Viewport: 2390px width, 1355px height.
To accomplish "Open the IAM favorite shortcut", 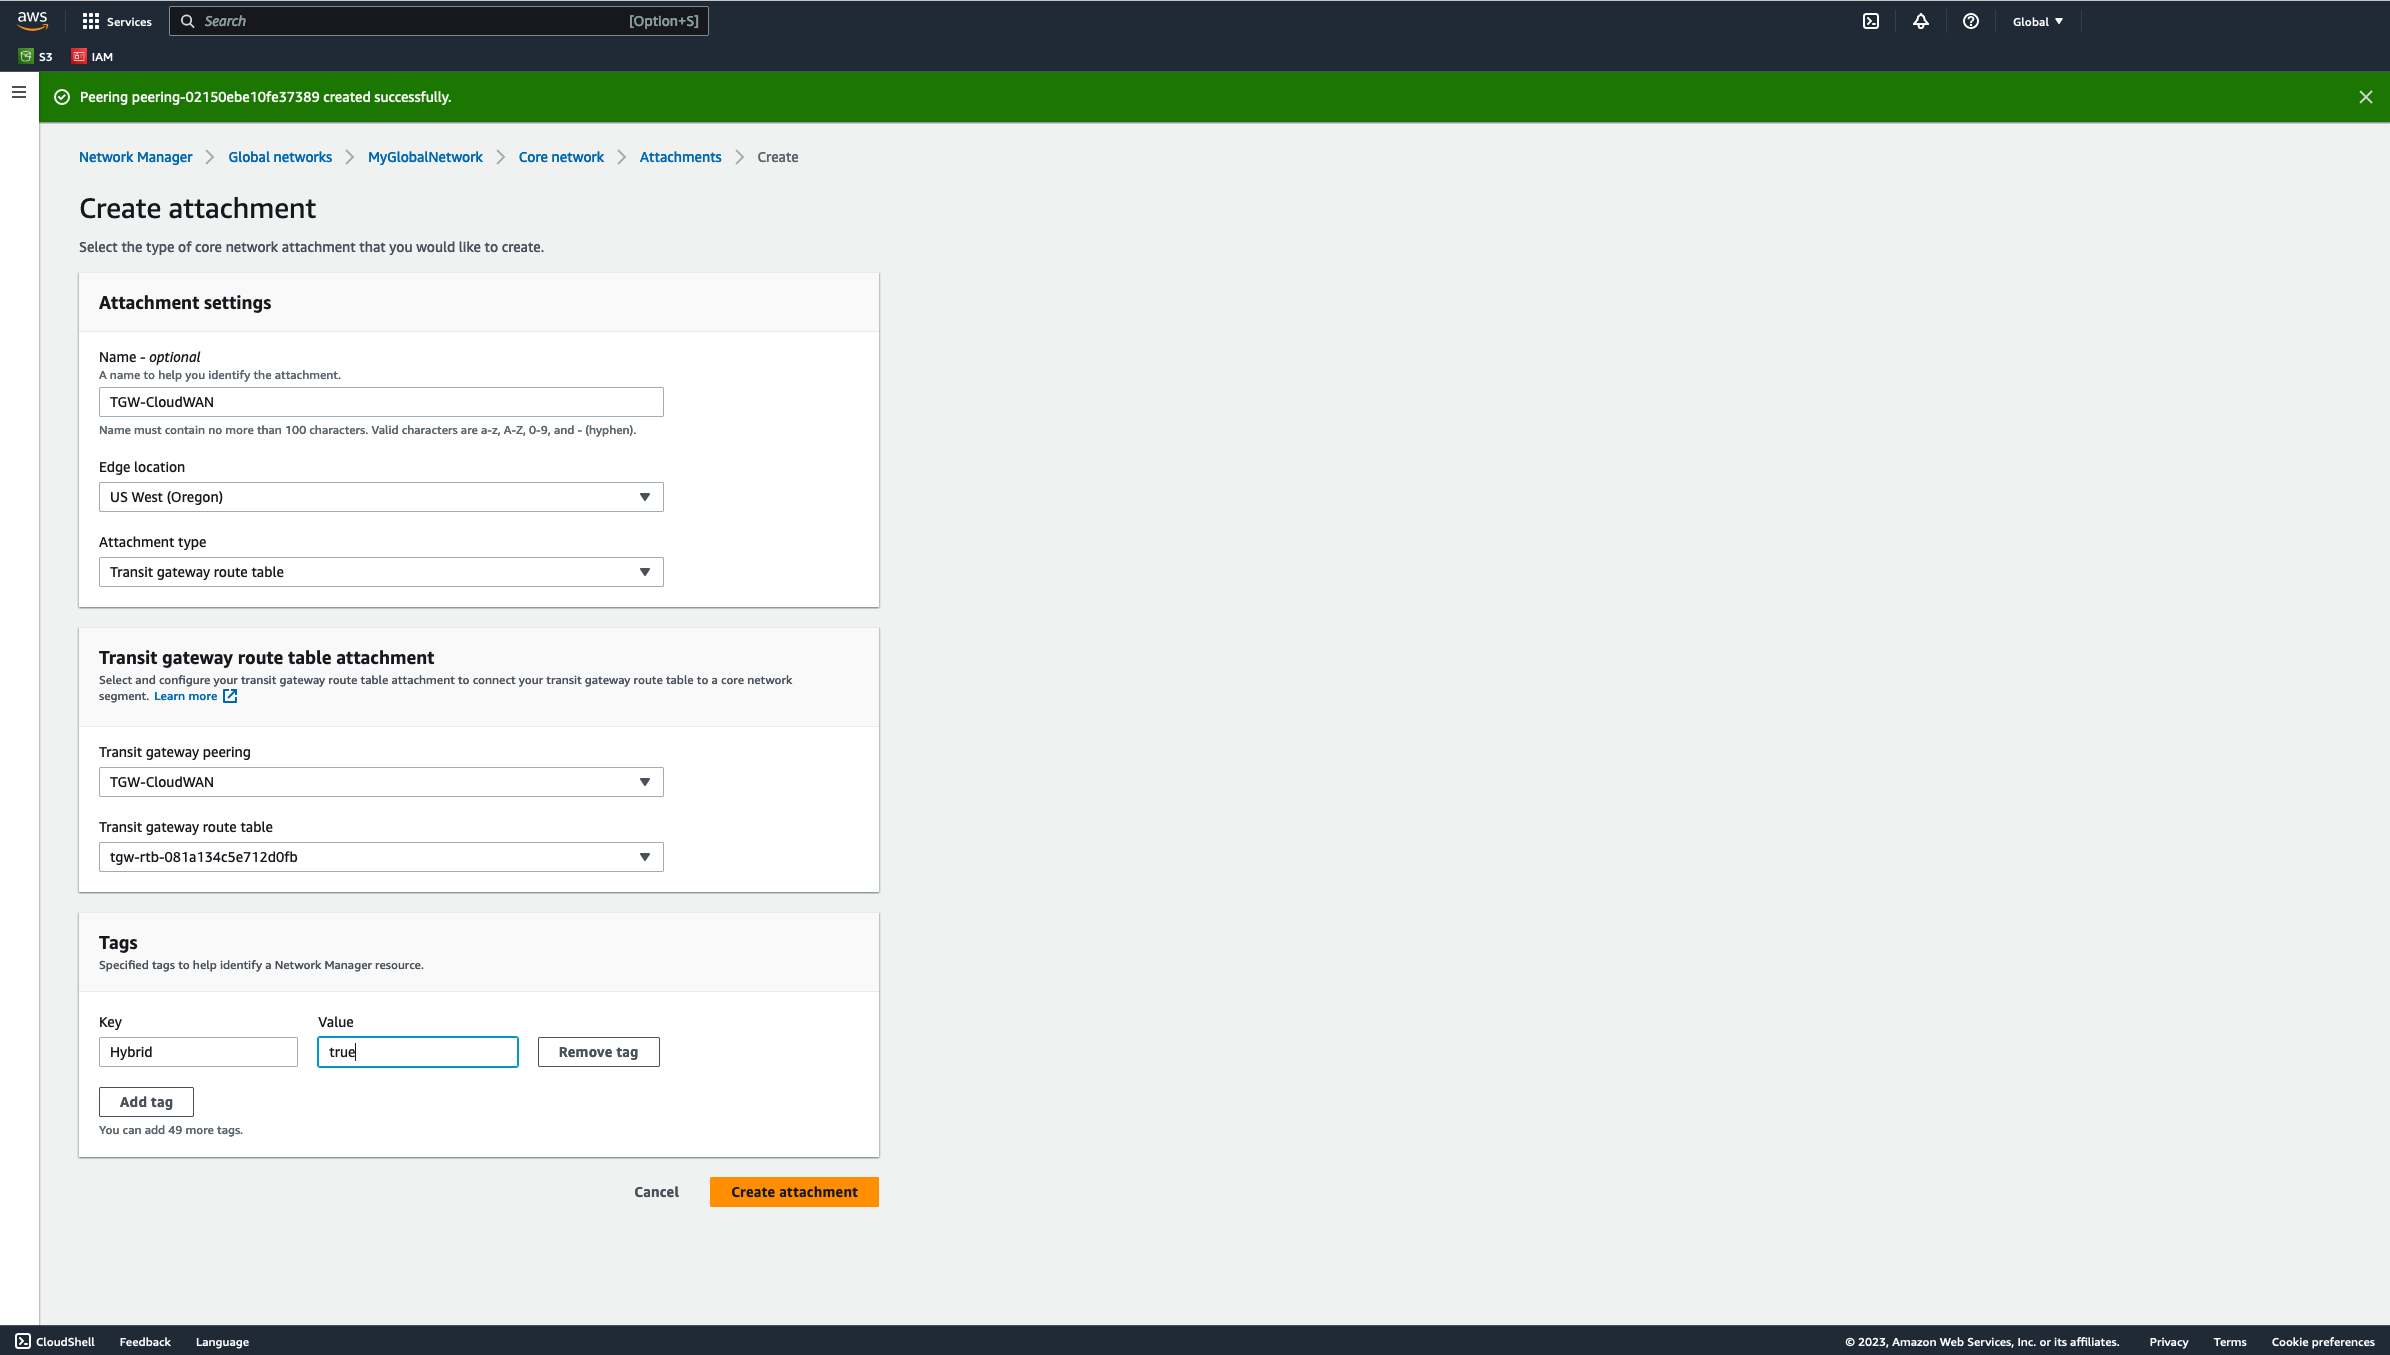I will [93, 56].
